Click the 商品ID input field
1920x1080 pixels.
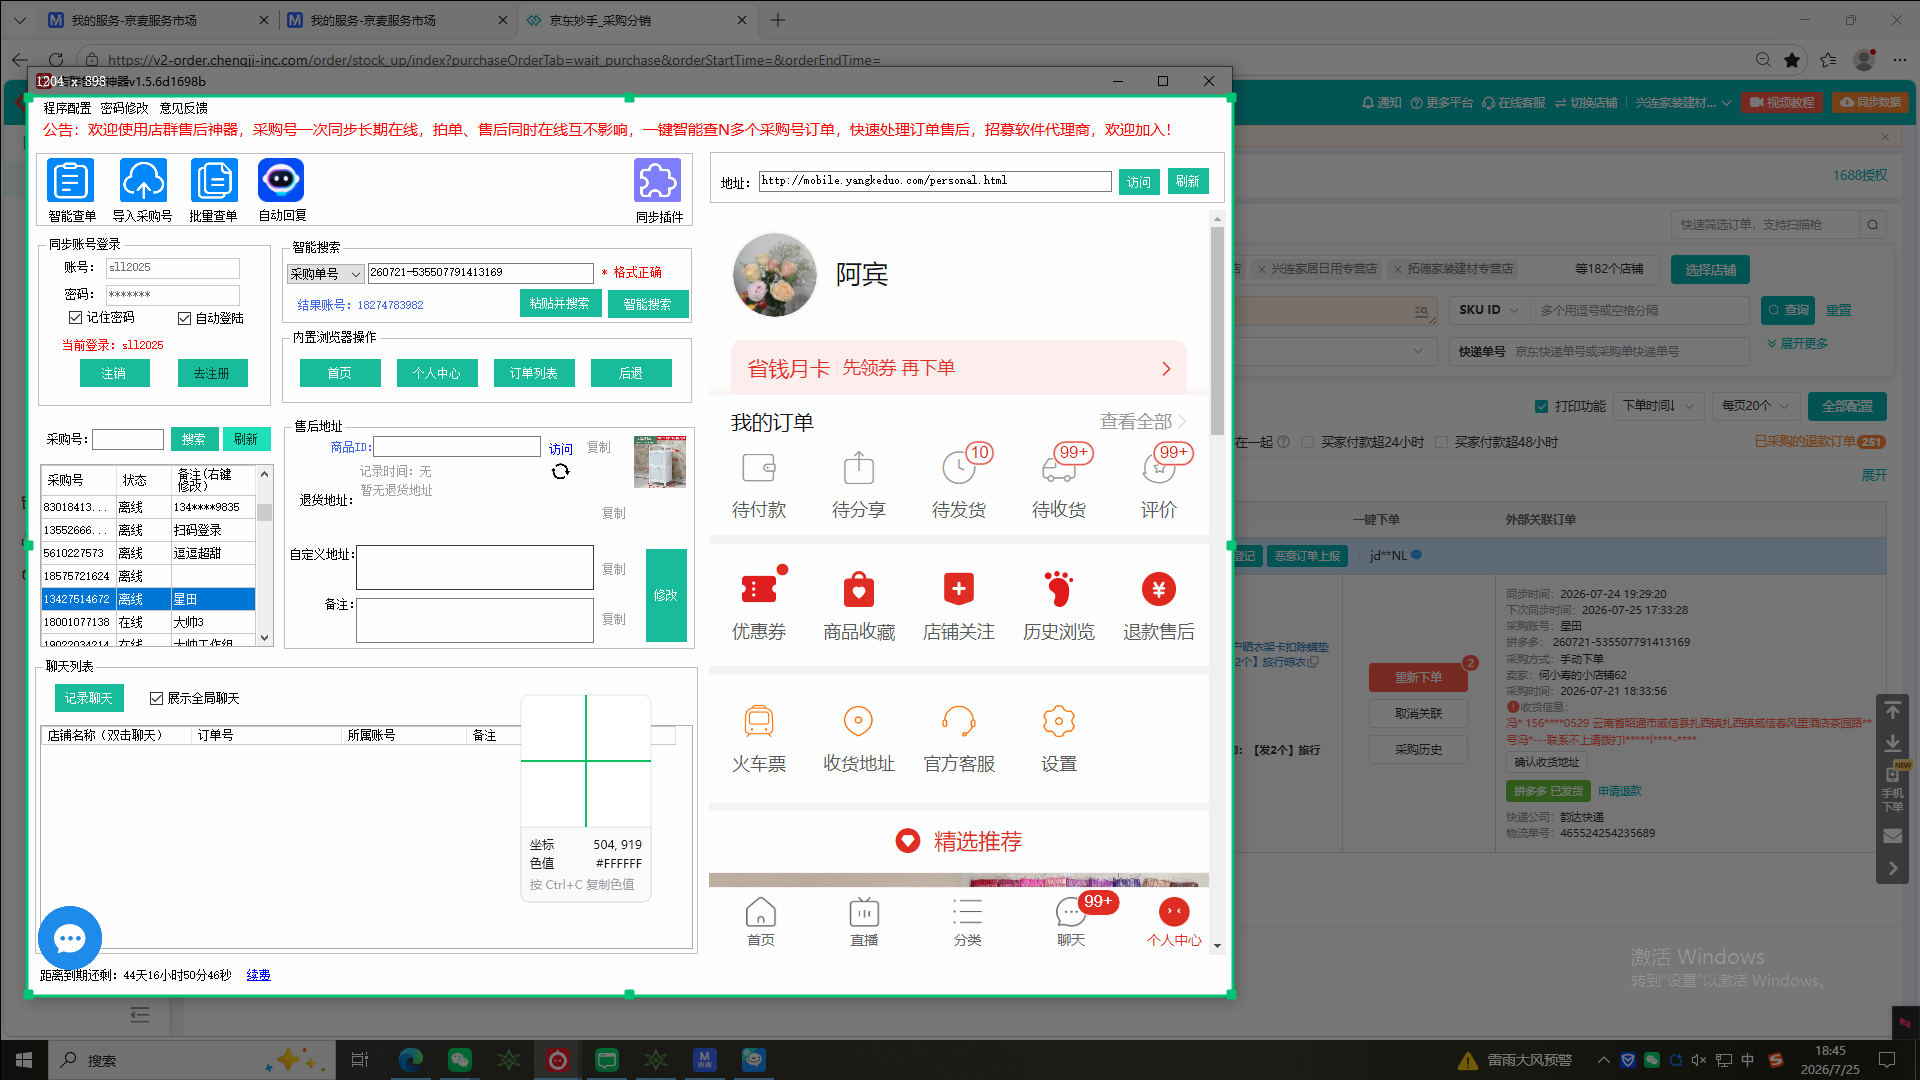pyautogui.click(x=457, y=447)
